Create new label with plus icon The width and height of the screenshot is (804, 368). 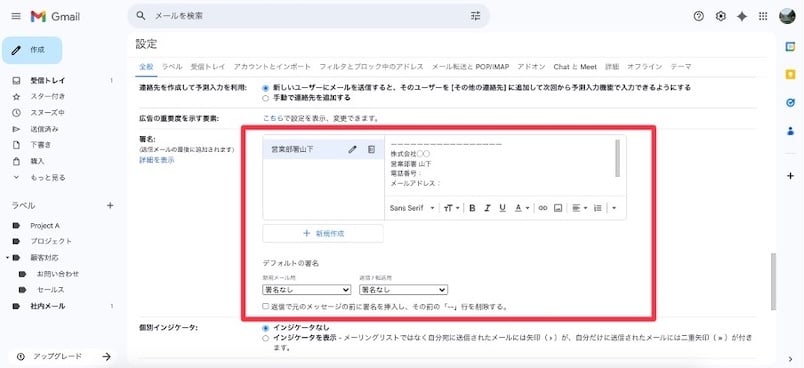click(x=110, y=206)
